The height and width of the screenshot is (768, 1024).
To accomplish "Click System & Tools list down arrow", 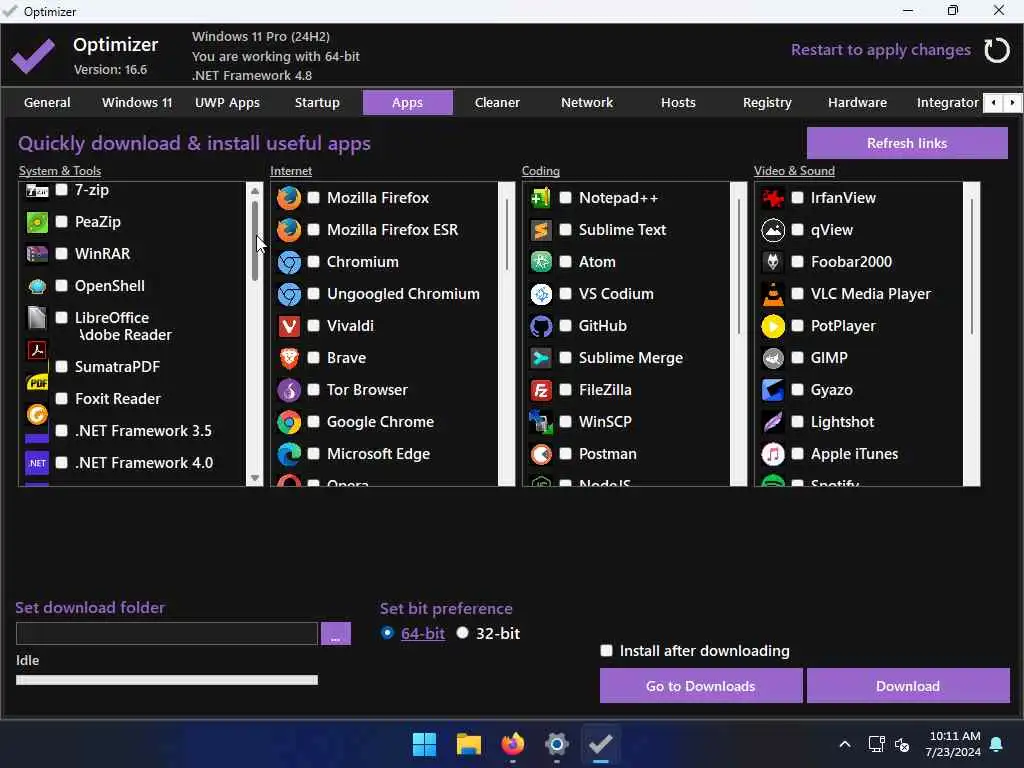I will (x=255, y=478).
